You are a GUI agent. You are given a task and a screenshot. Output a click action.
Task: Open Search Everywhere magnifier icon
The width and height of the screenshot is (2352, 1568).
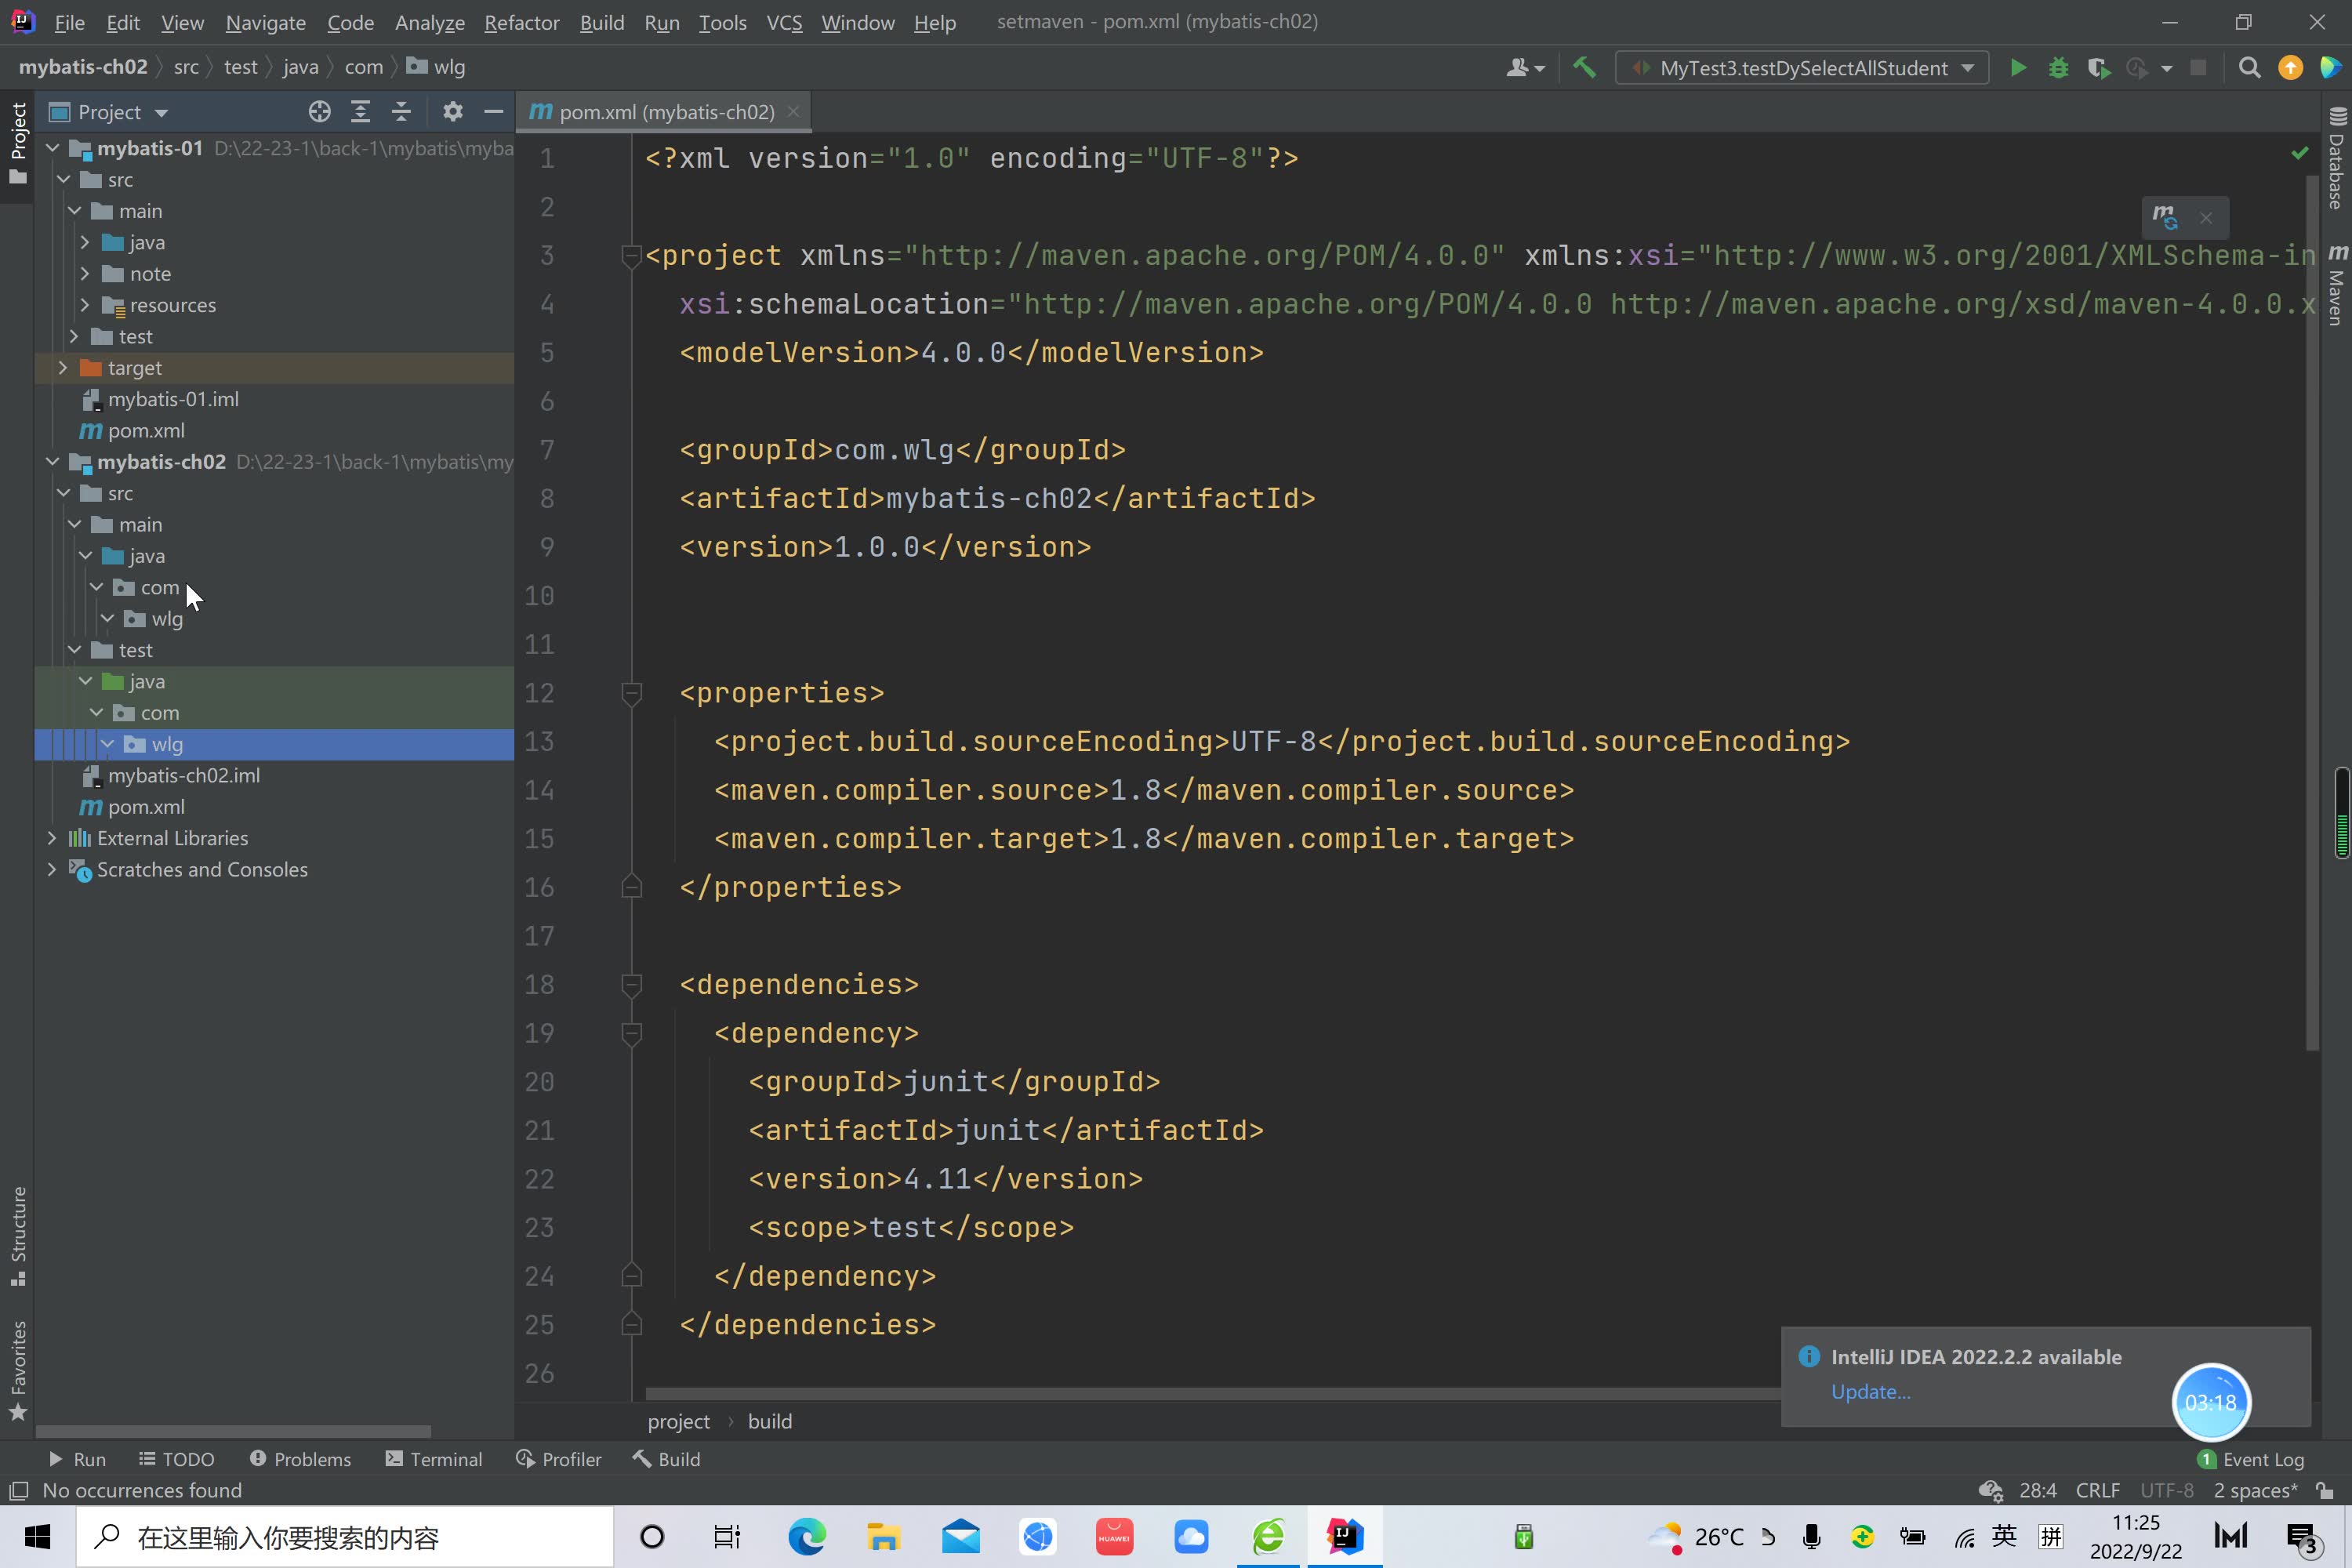coord(2249,67)
